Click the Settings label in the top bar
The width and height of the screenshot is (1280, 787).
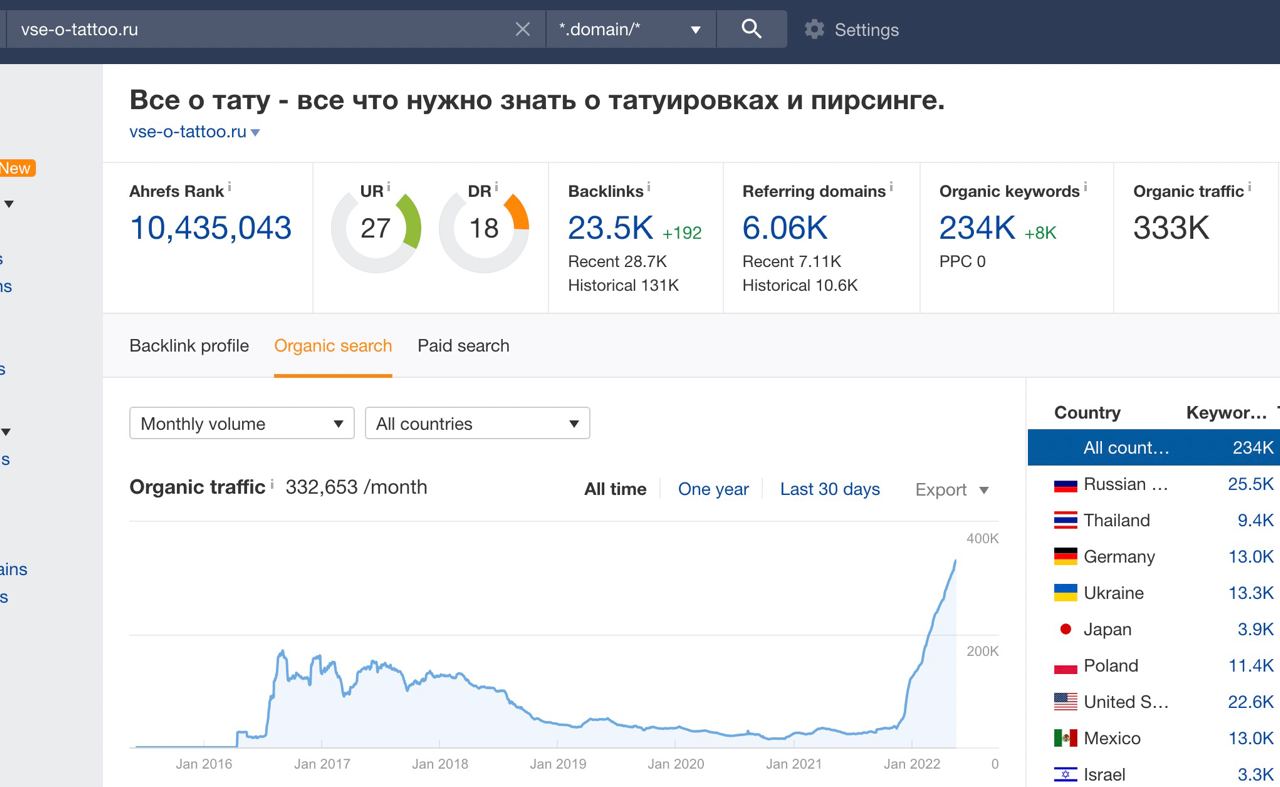tap(866, 30)
